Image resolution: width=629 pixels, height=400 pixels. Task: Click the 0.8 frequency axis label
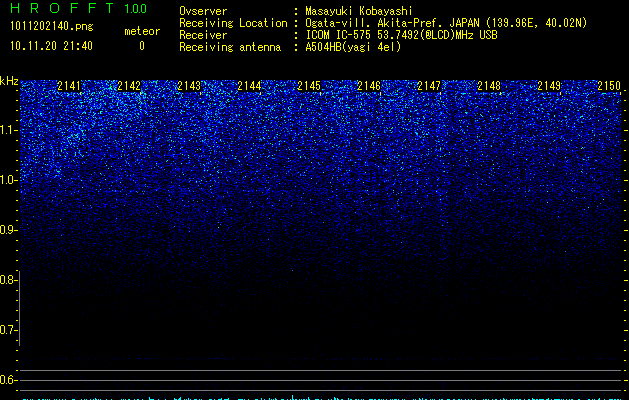pyautogui.click(x=8, y=280)
